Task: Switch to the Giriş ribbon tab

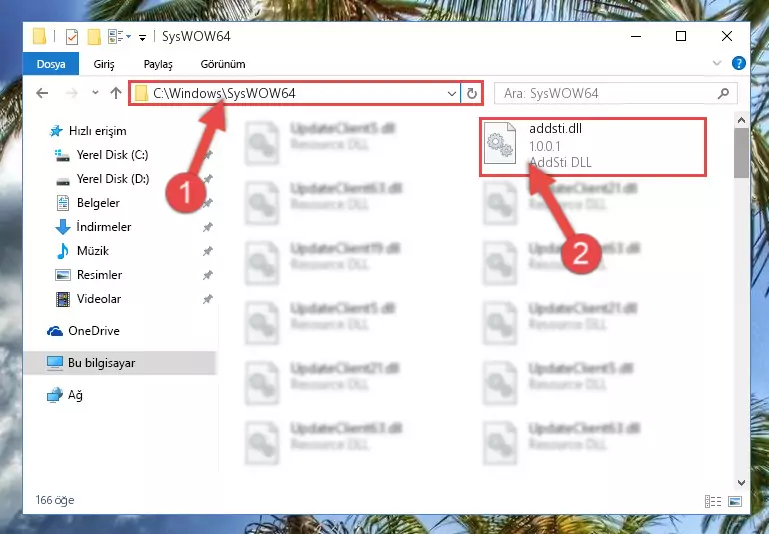Action: coord(104,64)
